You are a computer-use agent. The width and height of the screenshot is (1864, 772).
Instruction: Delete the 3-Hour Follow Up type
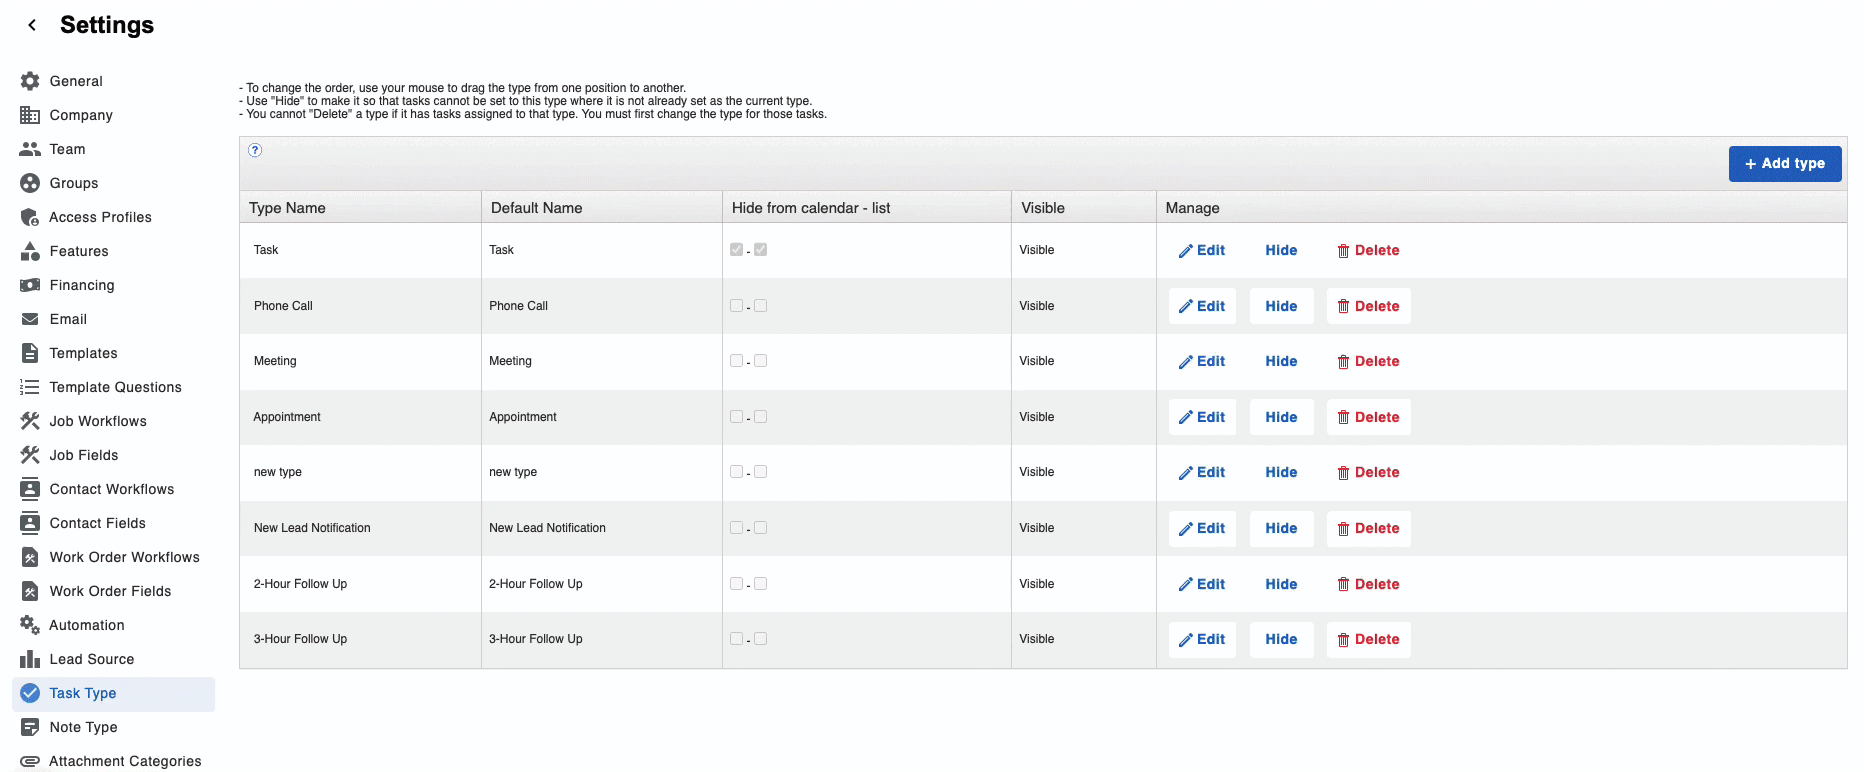click(1368, 639)
